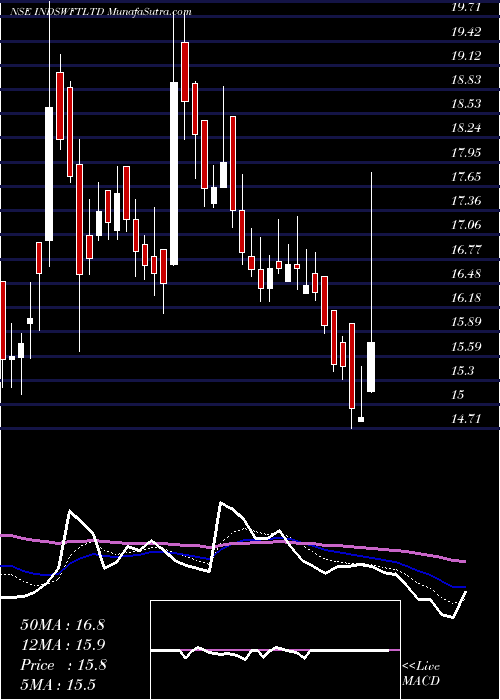Select the 17.95 price axis label
Image resolution: width=500 pixels, height=700 pixels.
click(466, 153)
